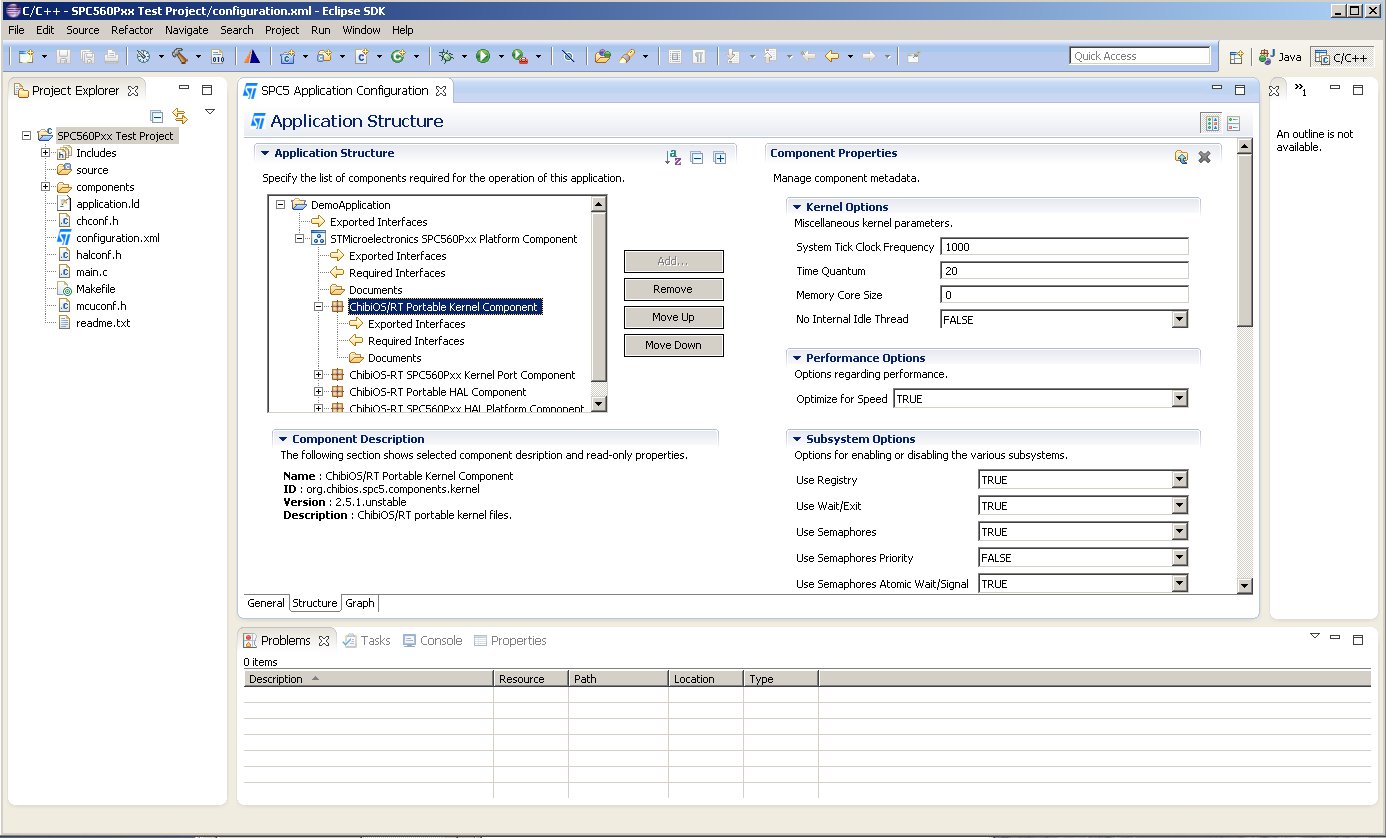
Task: Click the New wizard toolbar icon
Action: (26, 57)
